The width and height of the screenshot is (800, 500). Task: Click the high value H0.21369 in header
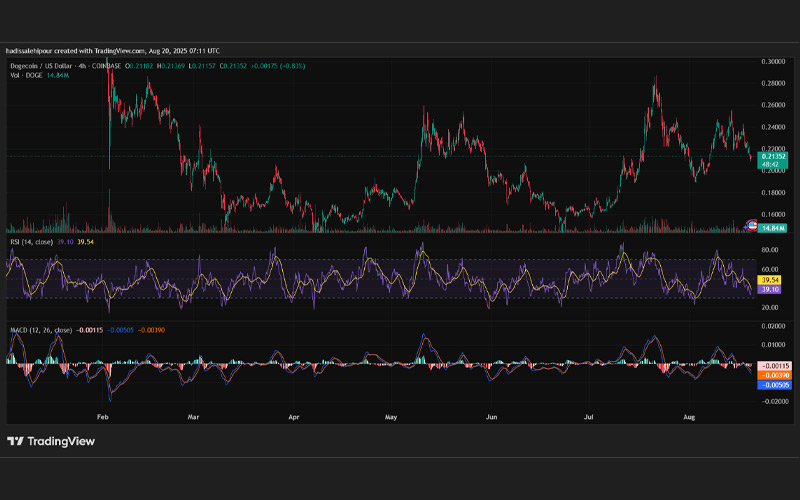point(171,66)
